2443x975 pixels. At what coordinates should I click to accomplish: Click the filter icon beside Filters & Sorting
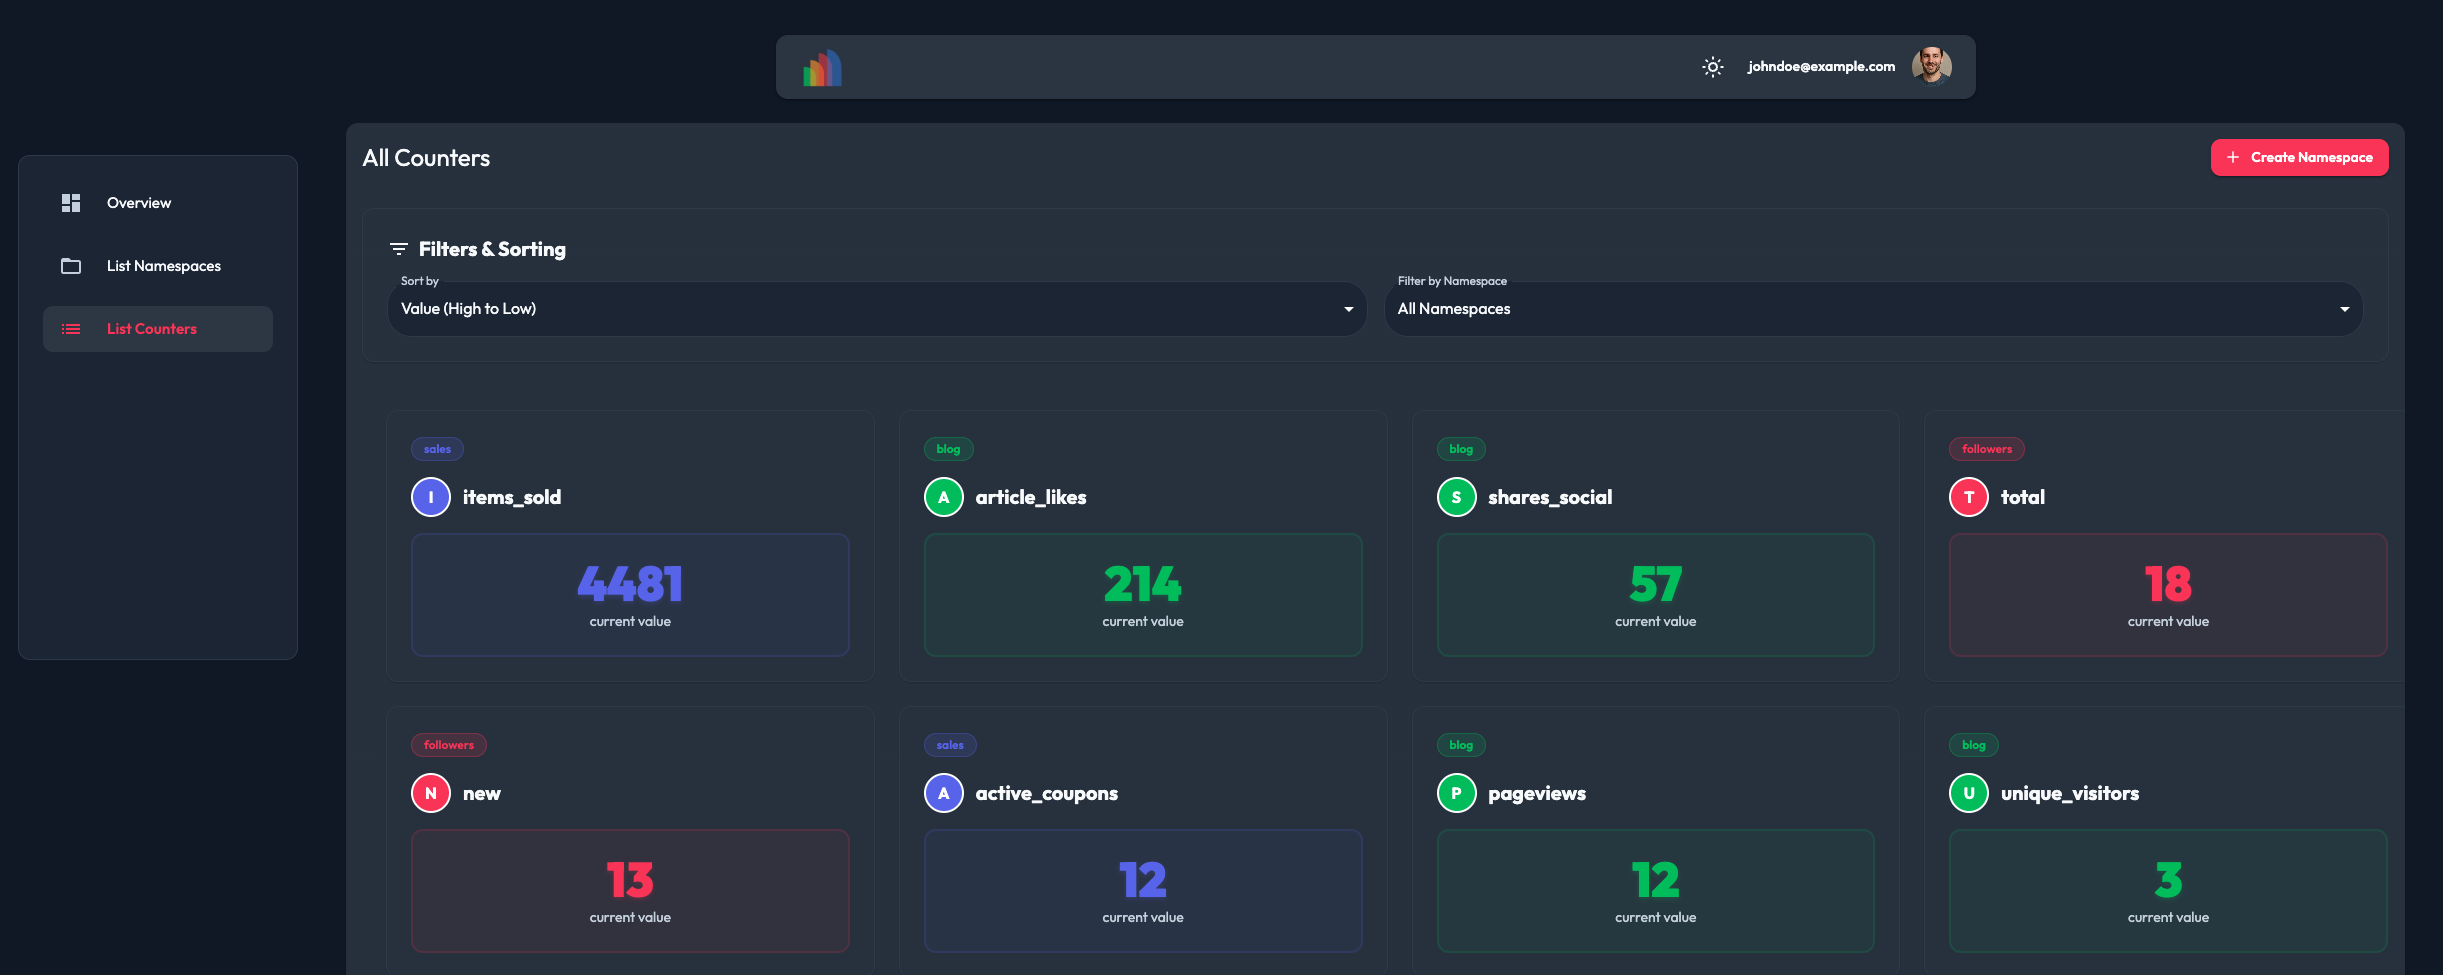pos(399,248)
